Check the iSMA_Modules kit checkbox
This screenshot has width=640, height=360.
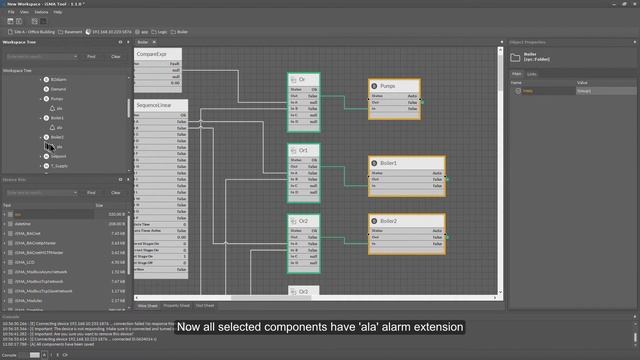coord(10,301)
